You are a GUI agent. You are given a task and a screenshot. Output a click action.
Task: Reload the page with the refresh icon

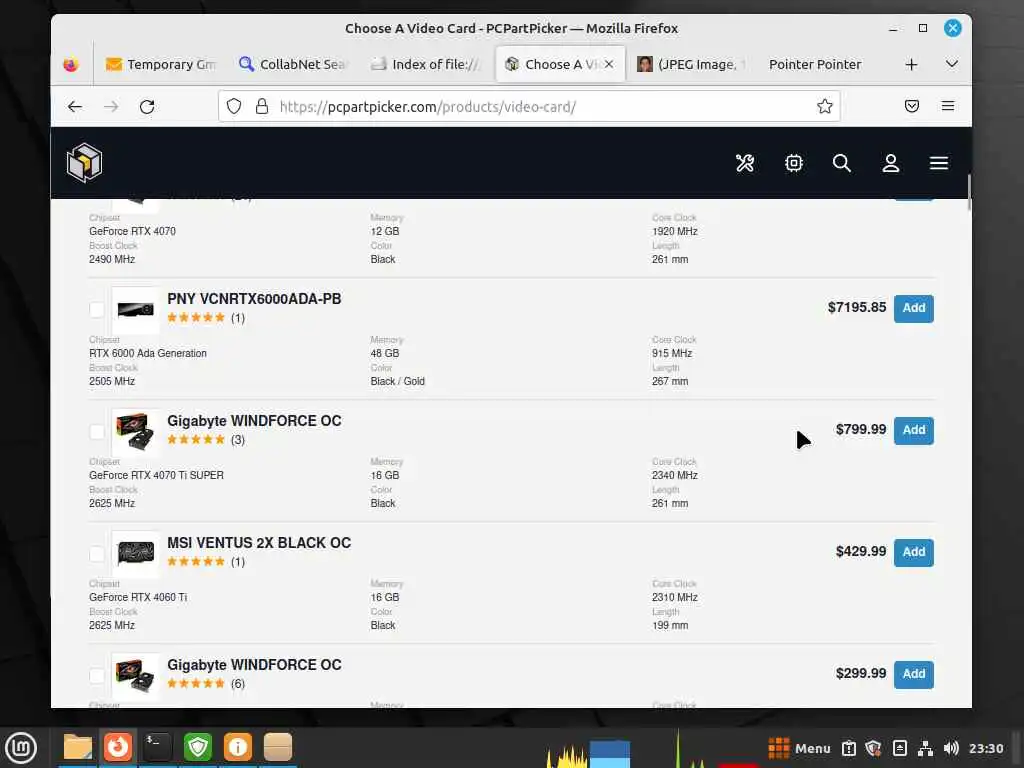pyautogui.click(x=147, y=106)
